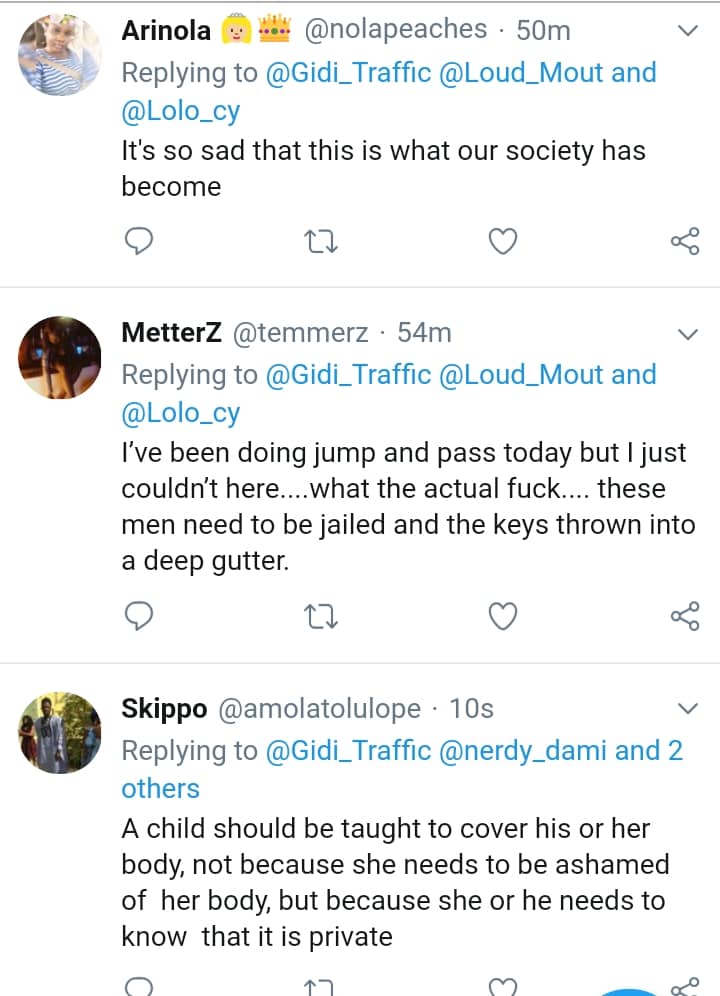Like Arinola's tweet
Screen dimensions: 720x996
pyautogui.click(x=503, y=241)
